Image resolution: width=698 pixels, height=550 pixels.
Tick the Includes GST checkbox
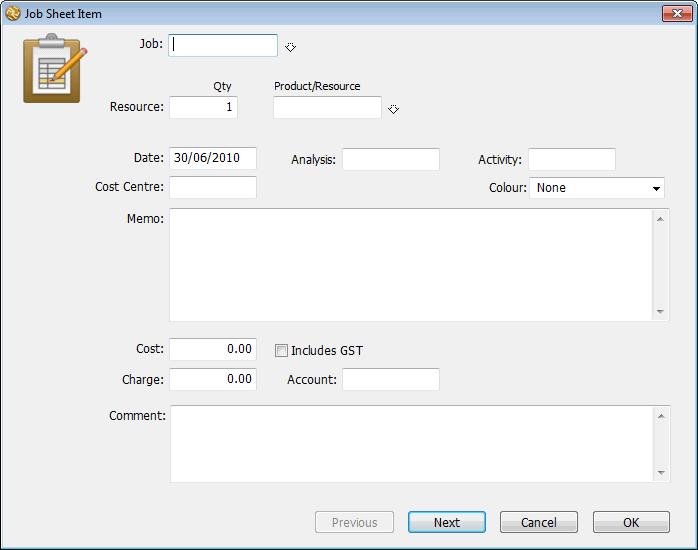[x=281, y=351]
